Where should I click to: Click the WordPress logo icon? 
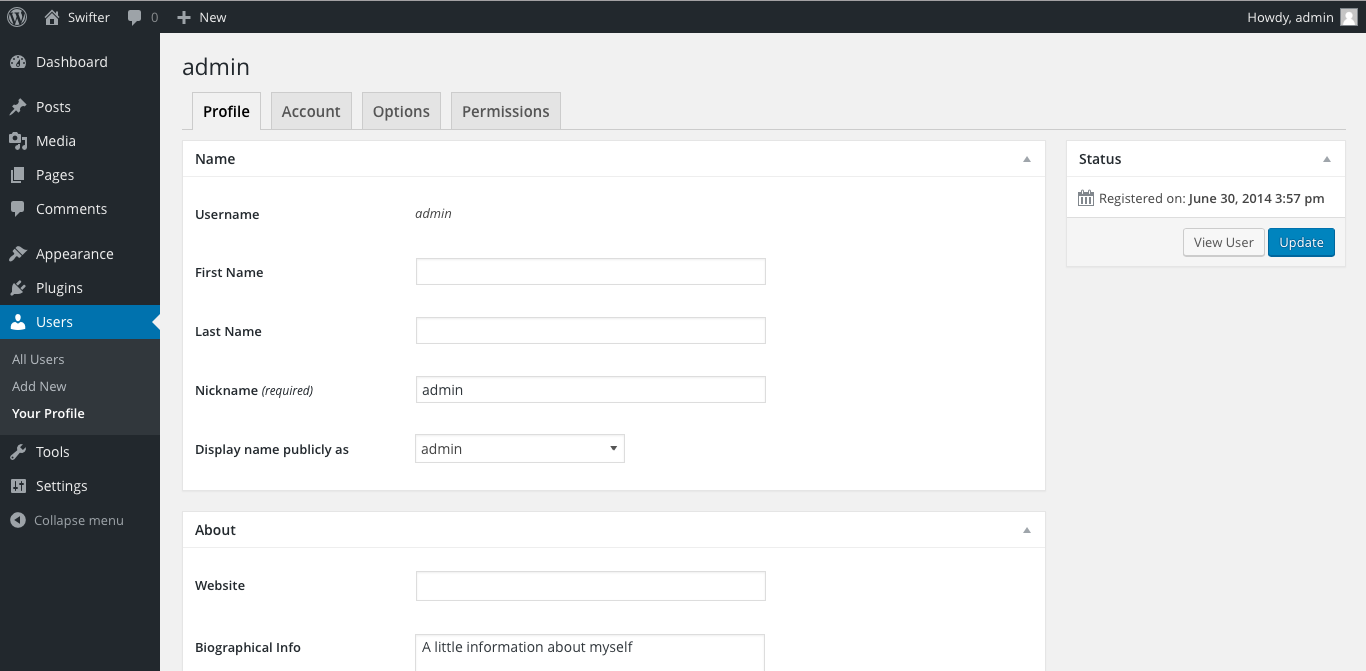pos(17,17)
